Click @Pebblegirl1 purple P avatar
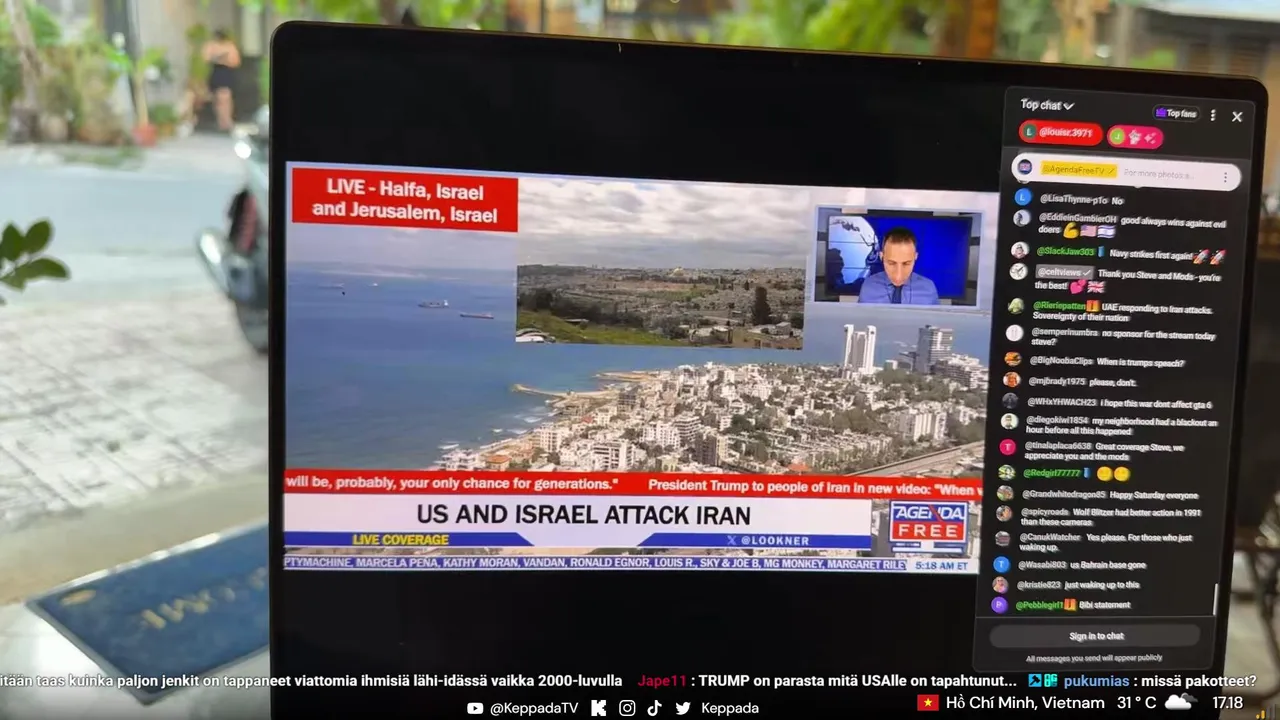This screenshot has height=720, width=1280. pos(999,604)
